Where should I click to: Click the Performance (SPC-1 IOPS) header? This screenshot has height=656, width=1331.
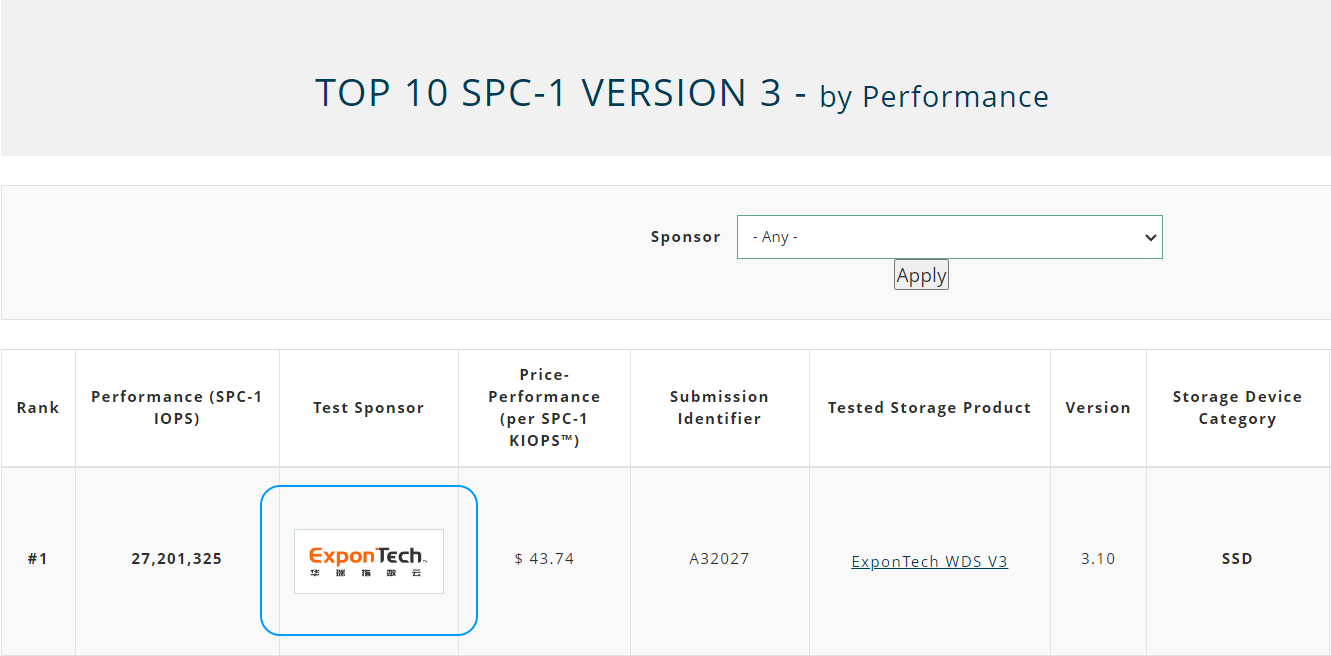[176, 407]
